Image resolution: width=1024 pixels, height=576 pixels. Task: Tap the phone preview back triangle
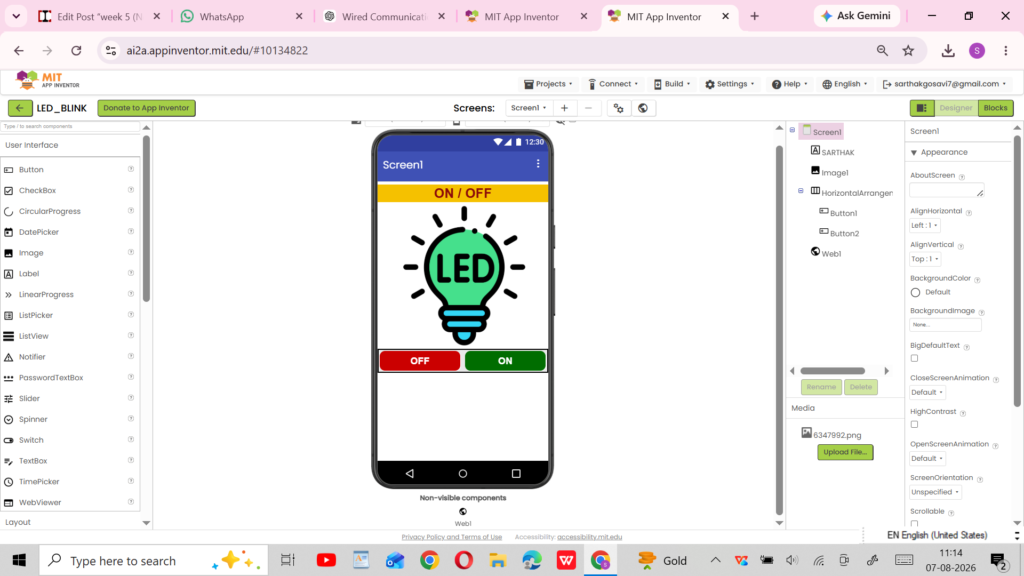pyautogui.click(x=409, y=473)
